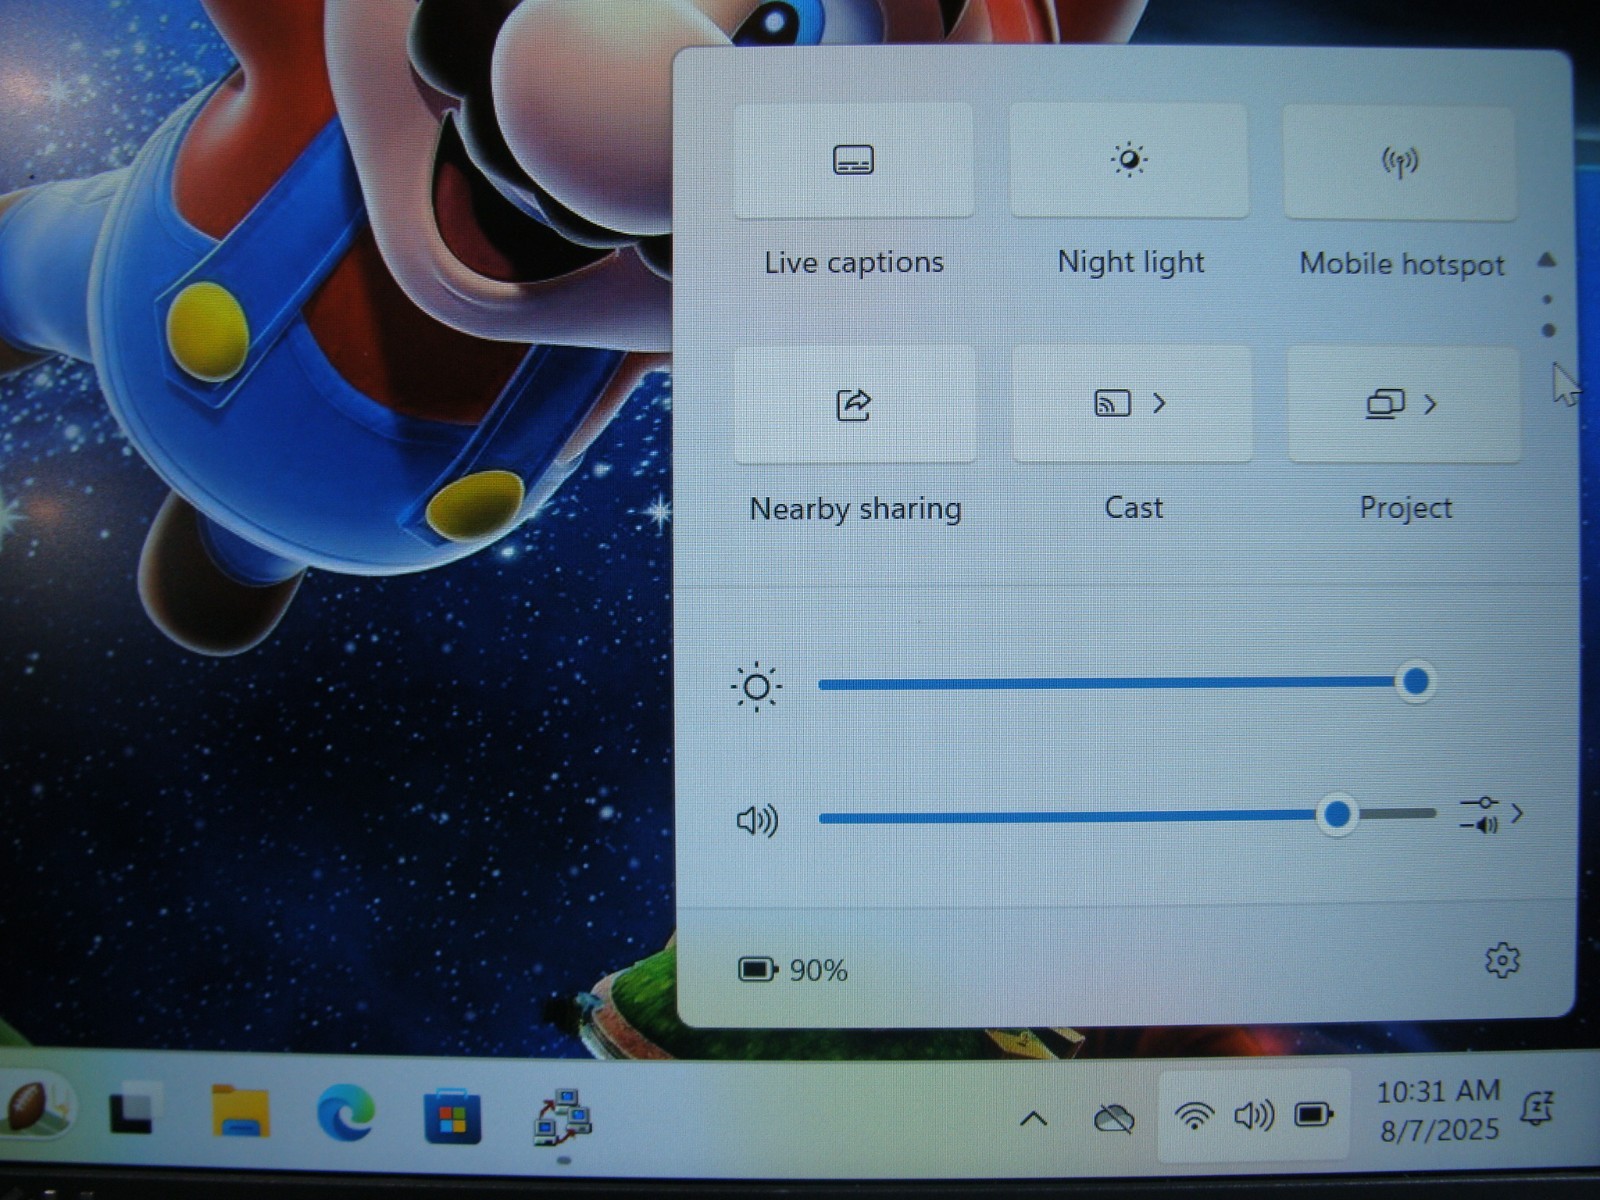Screen dimensions: 1600x1200
Task: Select the first page indicator dot
Action: 1548,299
